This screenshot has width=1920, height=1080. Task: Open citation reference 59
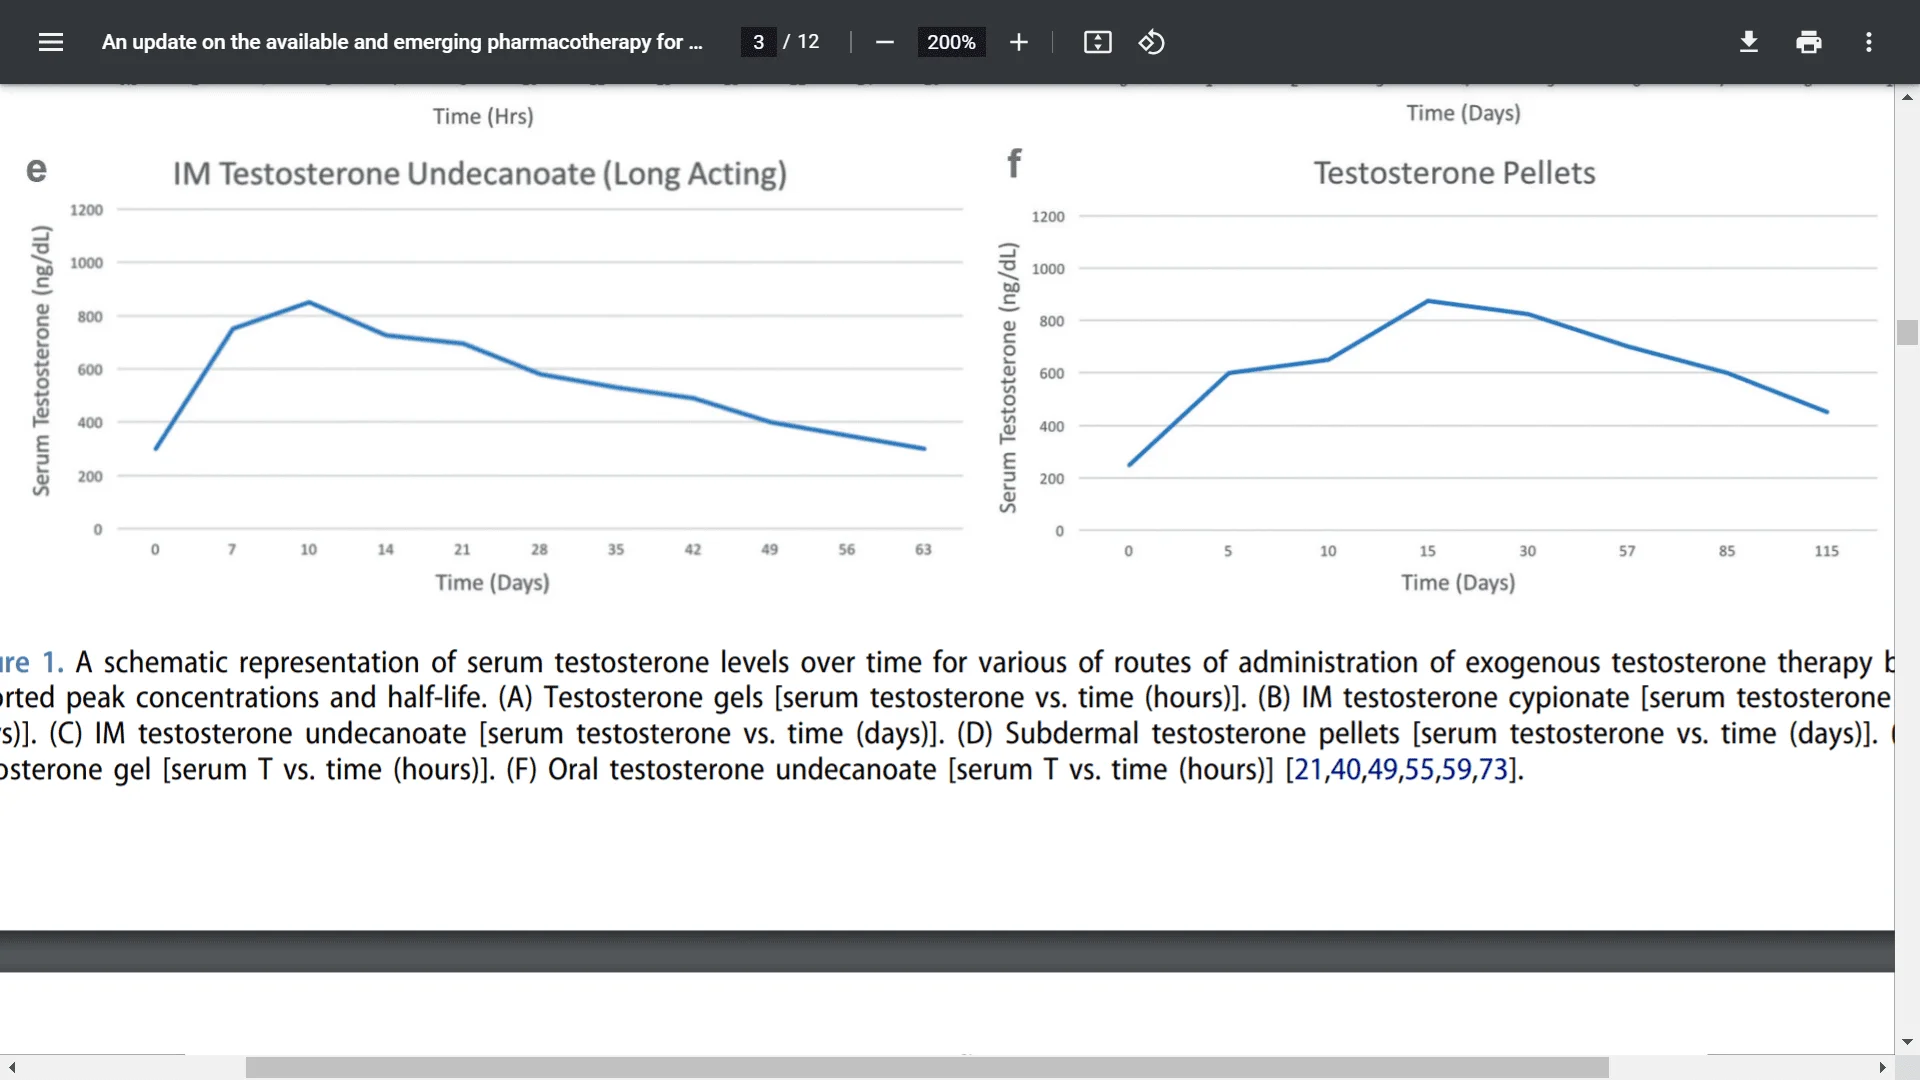1456,770
